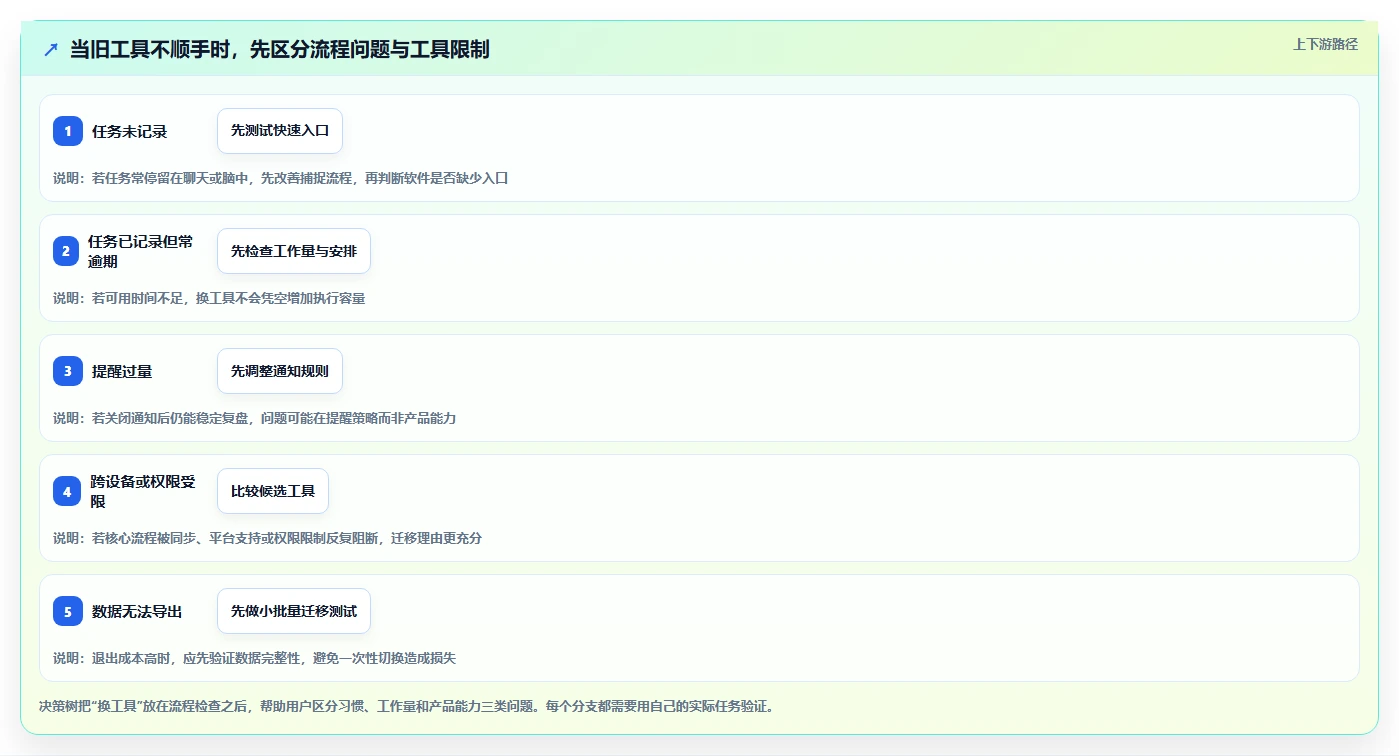Click the arrow icon beside the header title
1399x756 pixels.
coord(51,49)
